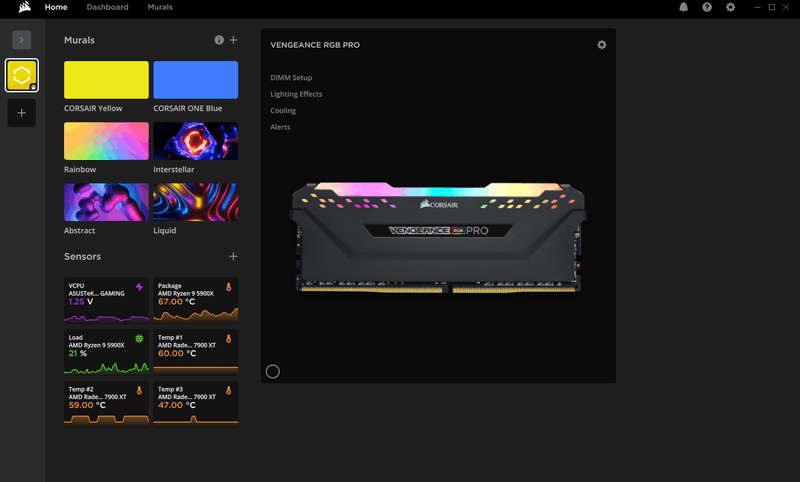This screenshot has width=800, height=482.
Task: Apply the Rainbow mural
Action: click(106, 141)
